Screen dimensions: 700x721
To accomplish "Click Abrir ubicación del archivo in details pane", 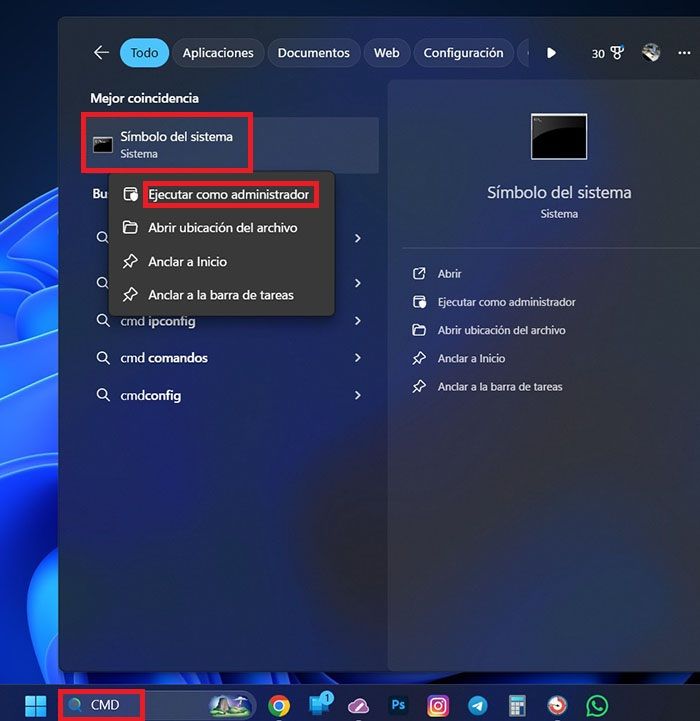I will pyautogui.click(x=501, y=330).
